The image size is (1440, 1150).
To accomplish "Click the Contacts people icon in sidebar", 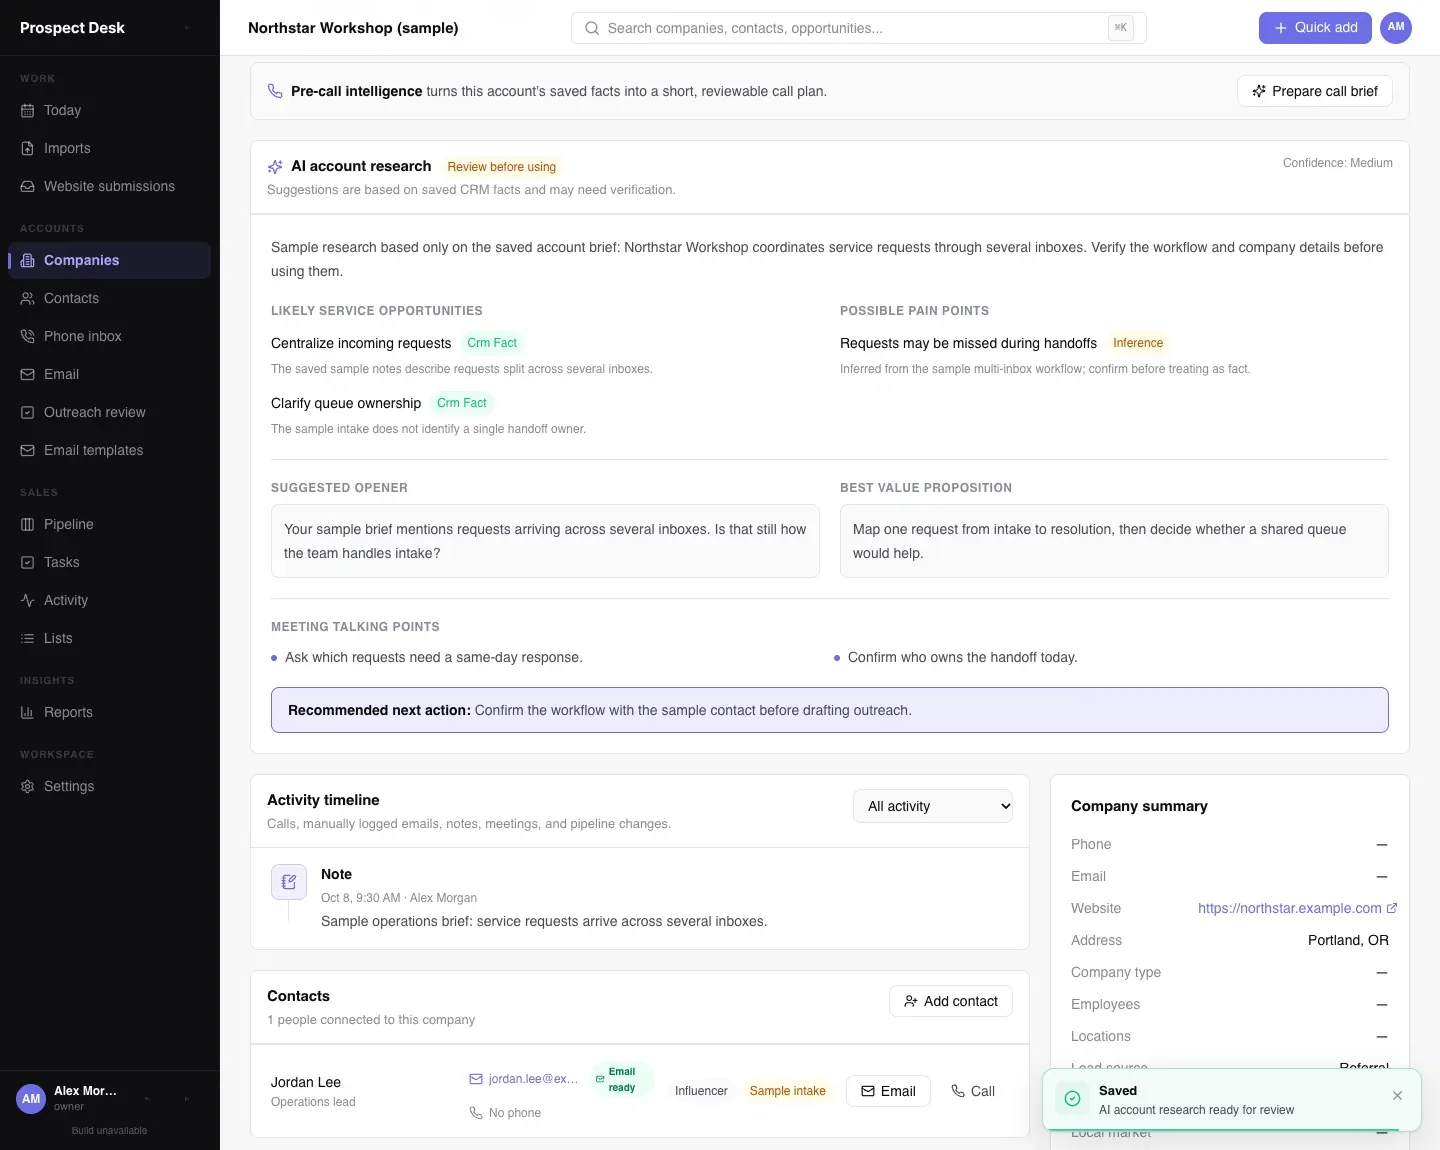I will pyautogui.click(x=28, y=298).
